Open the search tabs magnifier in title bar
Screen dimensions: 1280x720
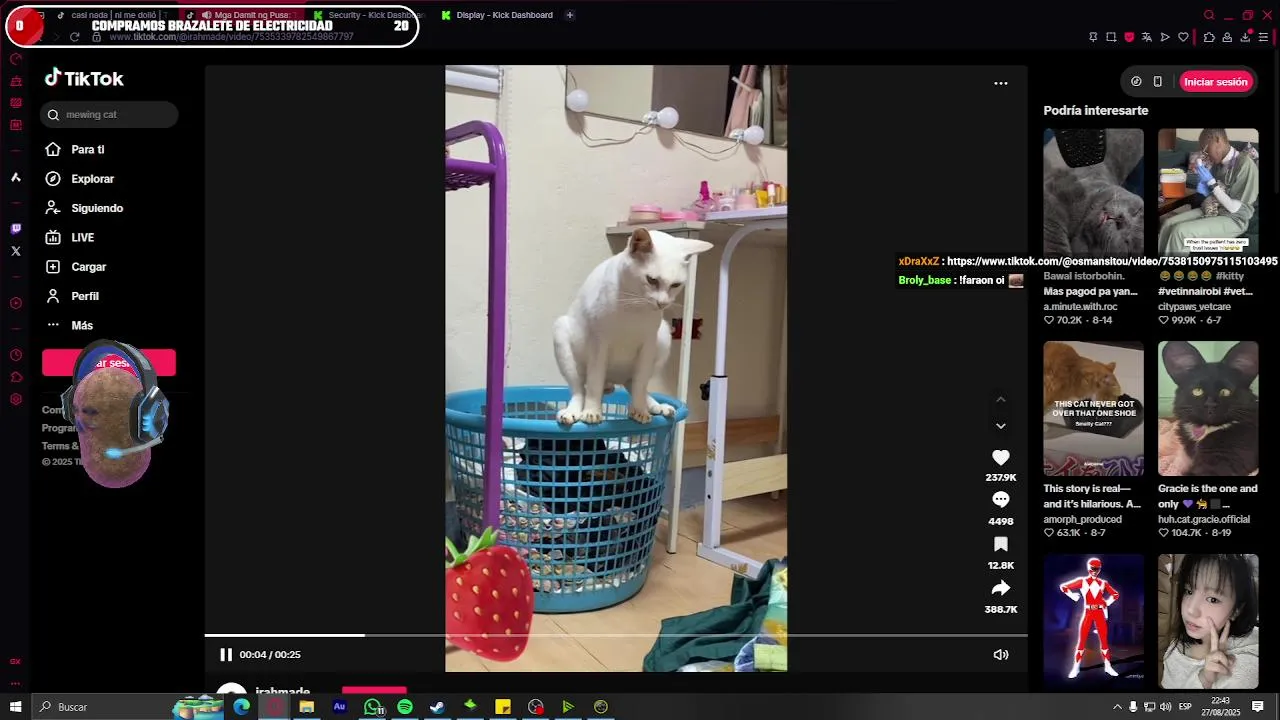pyautogui.click(x=1209, y=15)
